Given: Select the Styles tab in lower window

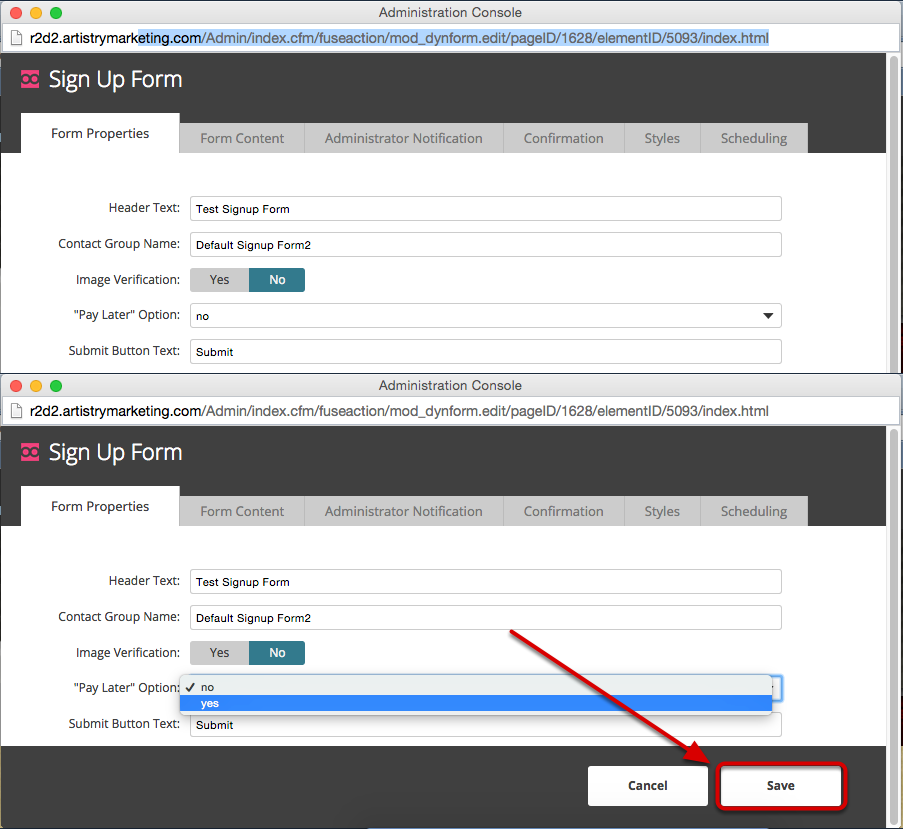Looking at the screenshot, I should [662, 512].
